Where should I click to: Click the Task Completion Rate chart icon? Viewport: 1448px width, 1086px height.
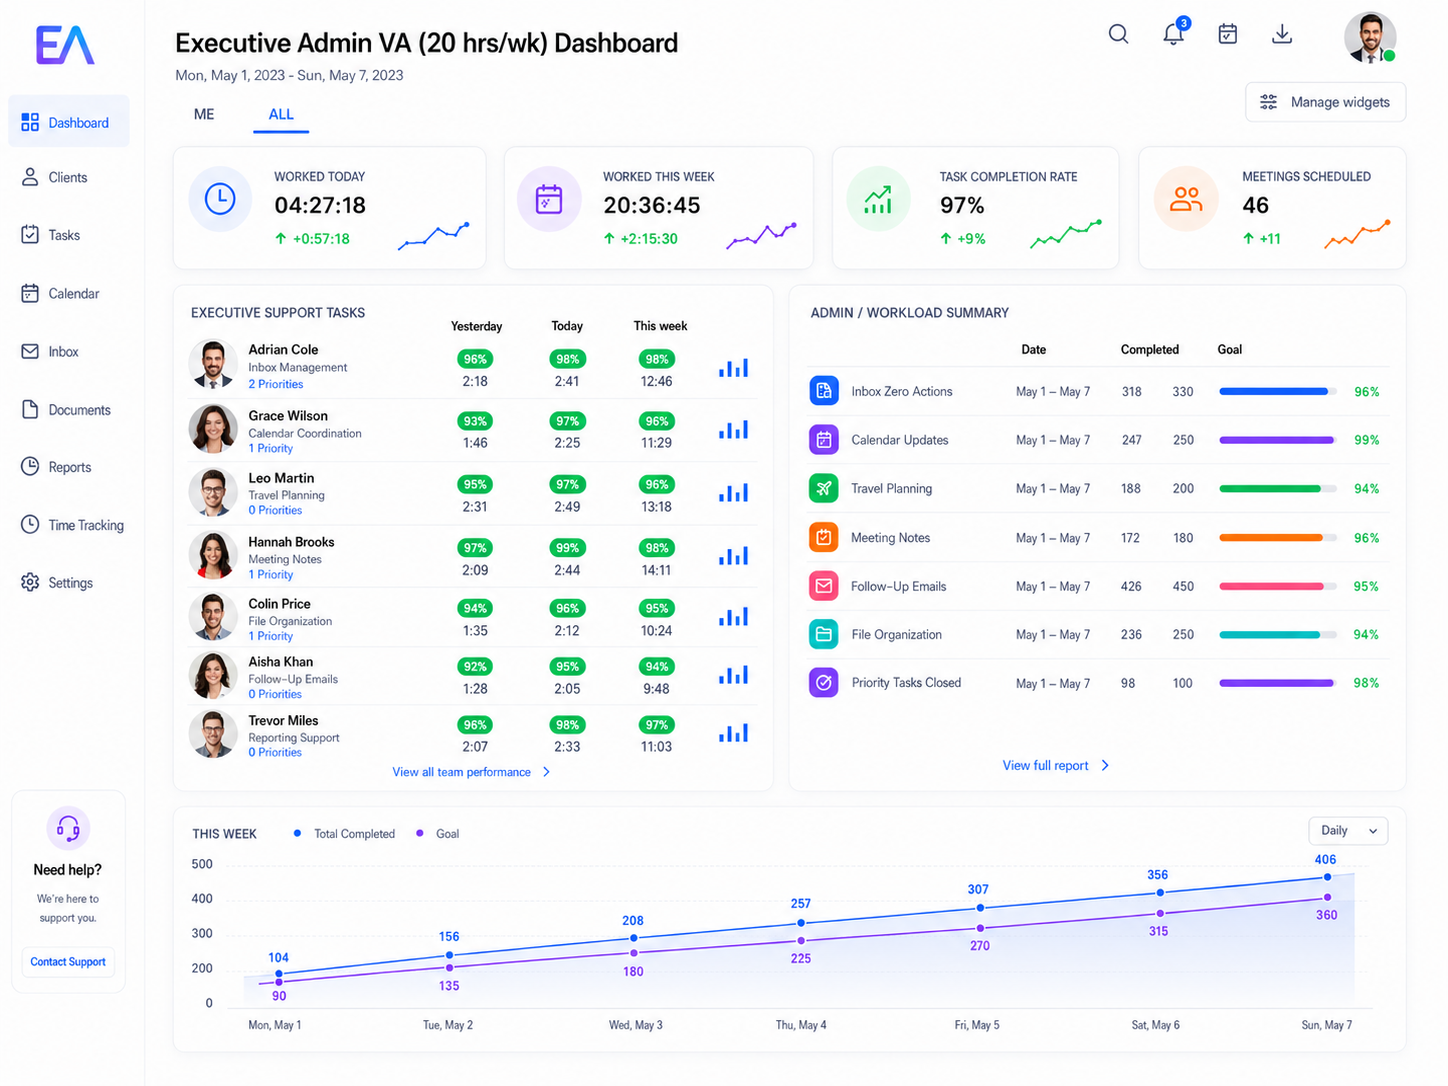[x=878, y=199]
